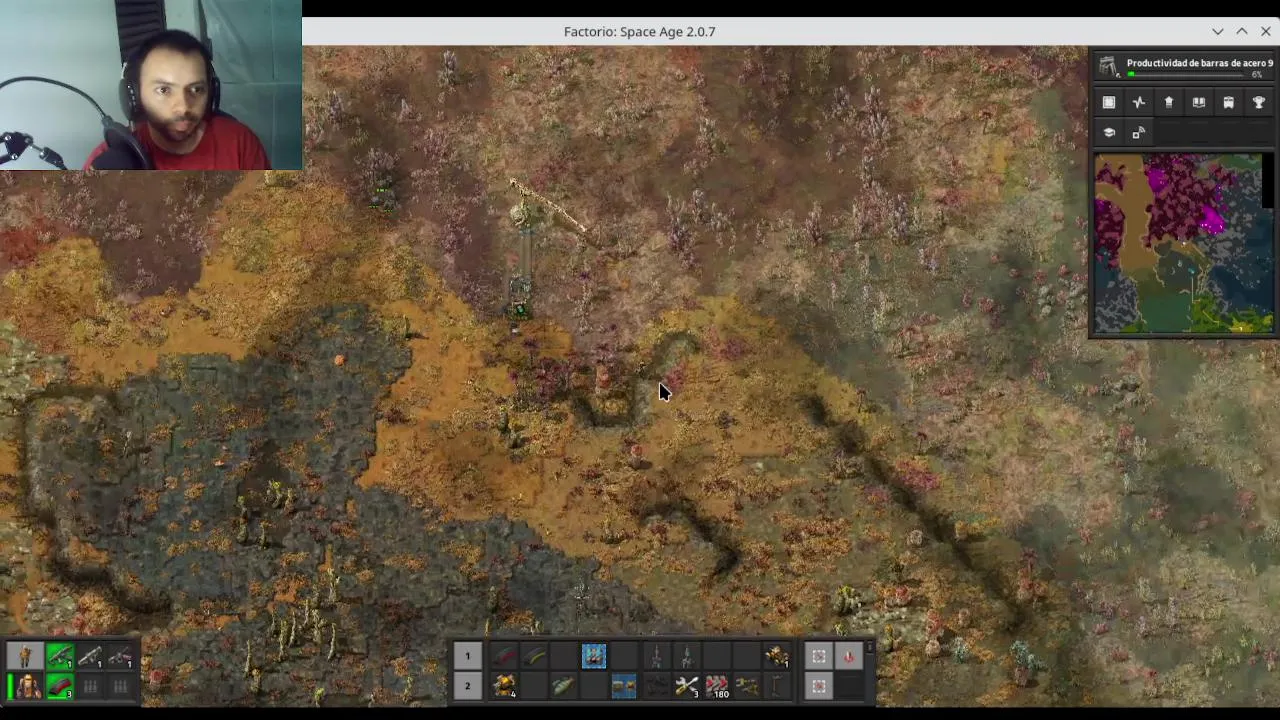Open the trains overview button
This screenshot has width=1280, height=720.
coord(1229,102)
